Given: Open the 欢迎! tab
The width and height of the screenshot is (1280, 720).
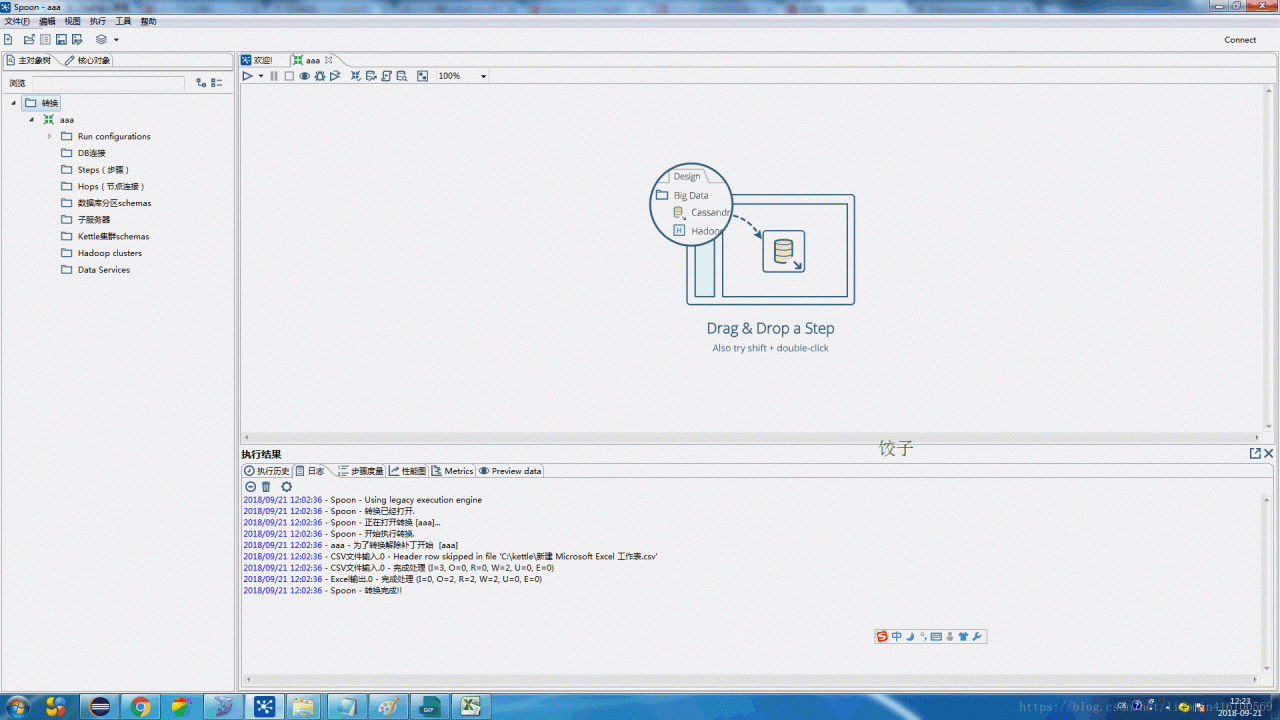Looking at the screenshot, I should pyautogui.click(x=257, y=60).
